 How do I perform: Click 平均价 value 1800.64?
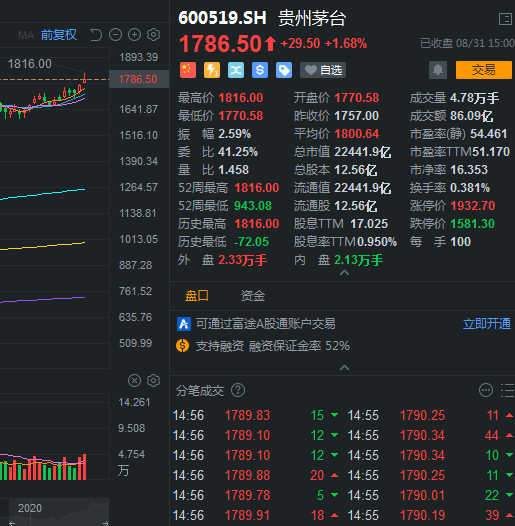pos(357,134)
